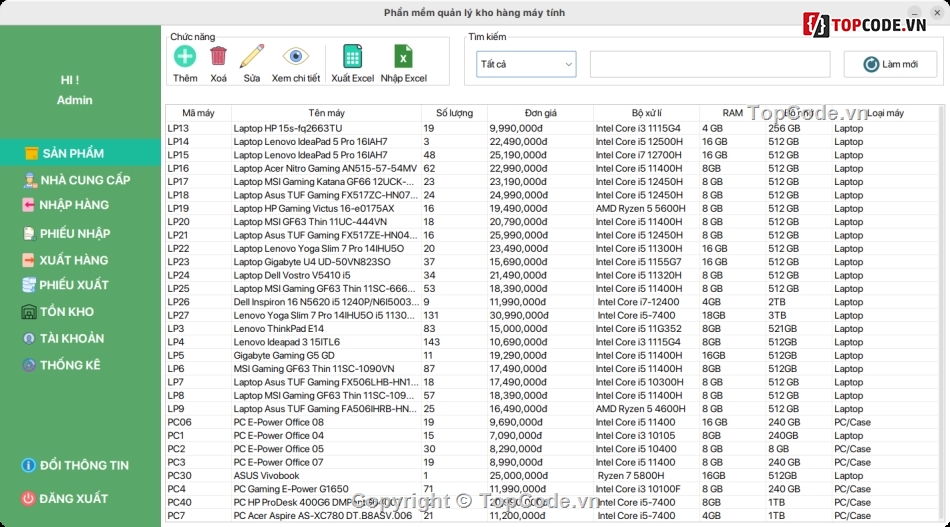The width and height of the screenshot is (950, 527).
Task: Open the THỐNG KÊ menu label
Action: pos(70,365)
